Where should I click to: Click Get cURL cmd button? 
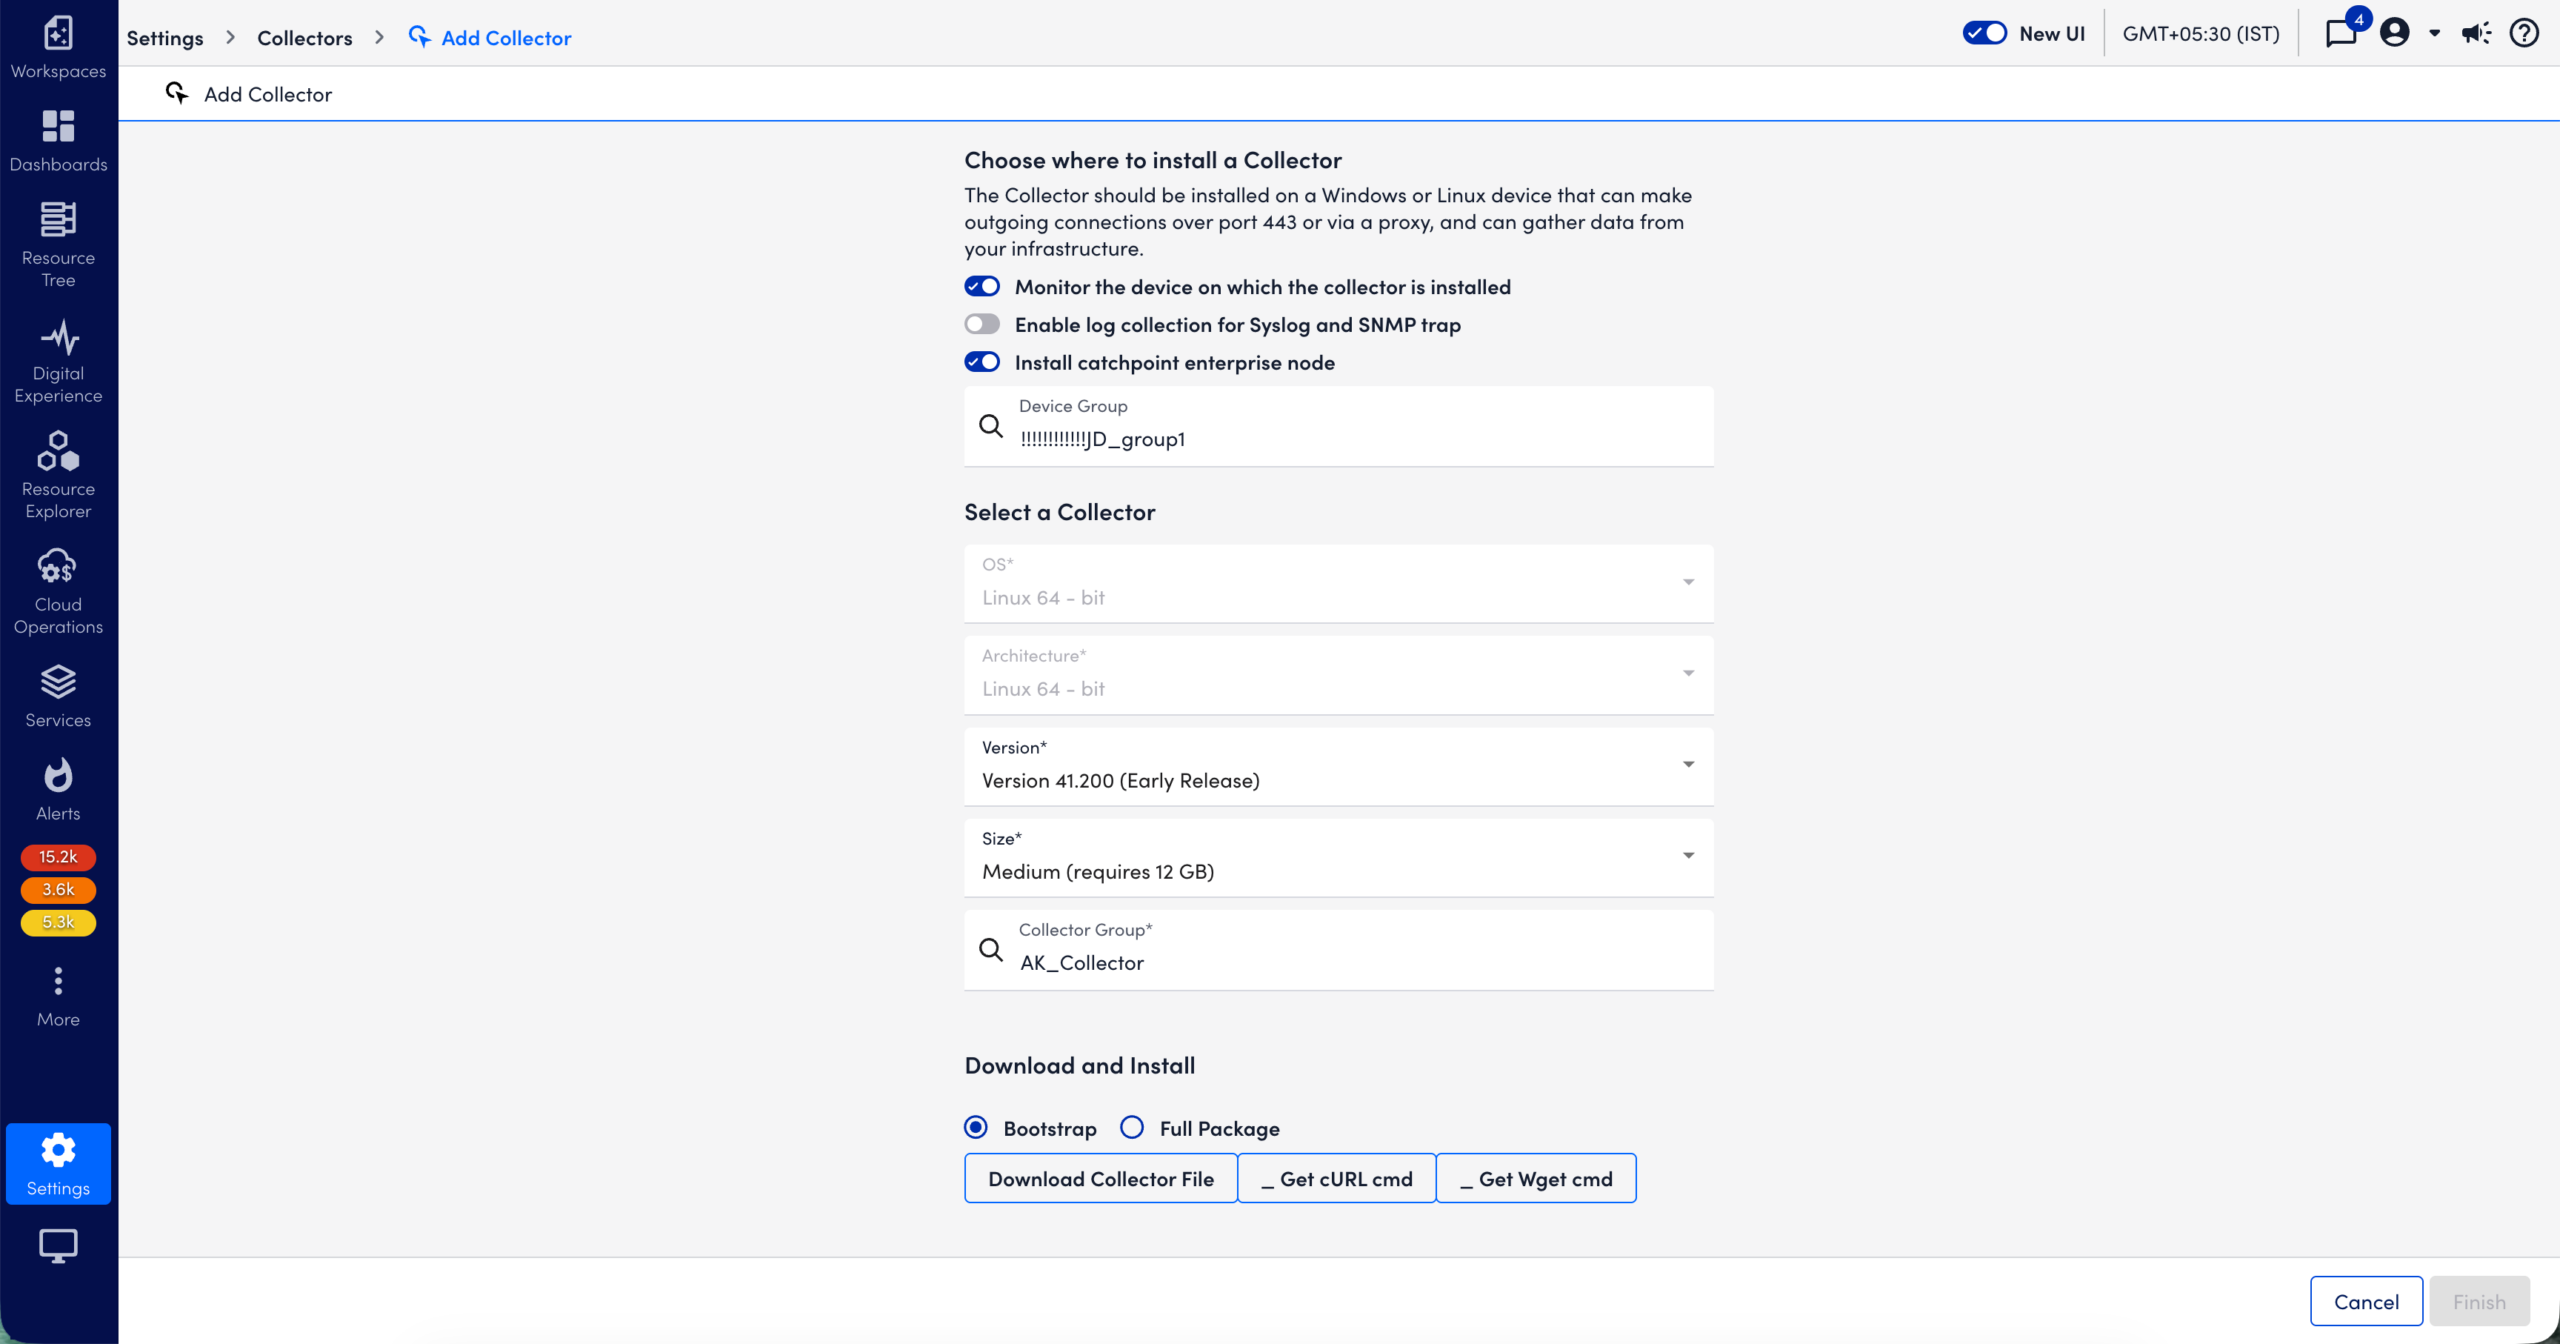[x=1337, y=1179]
